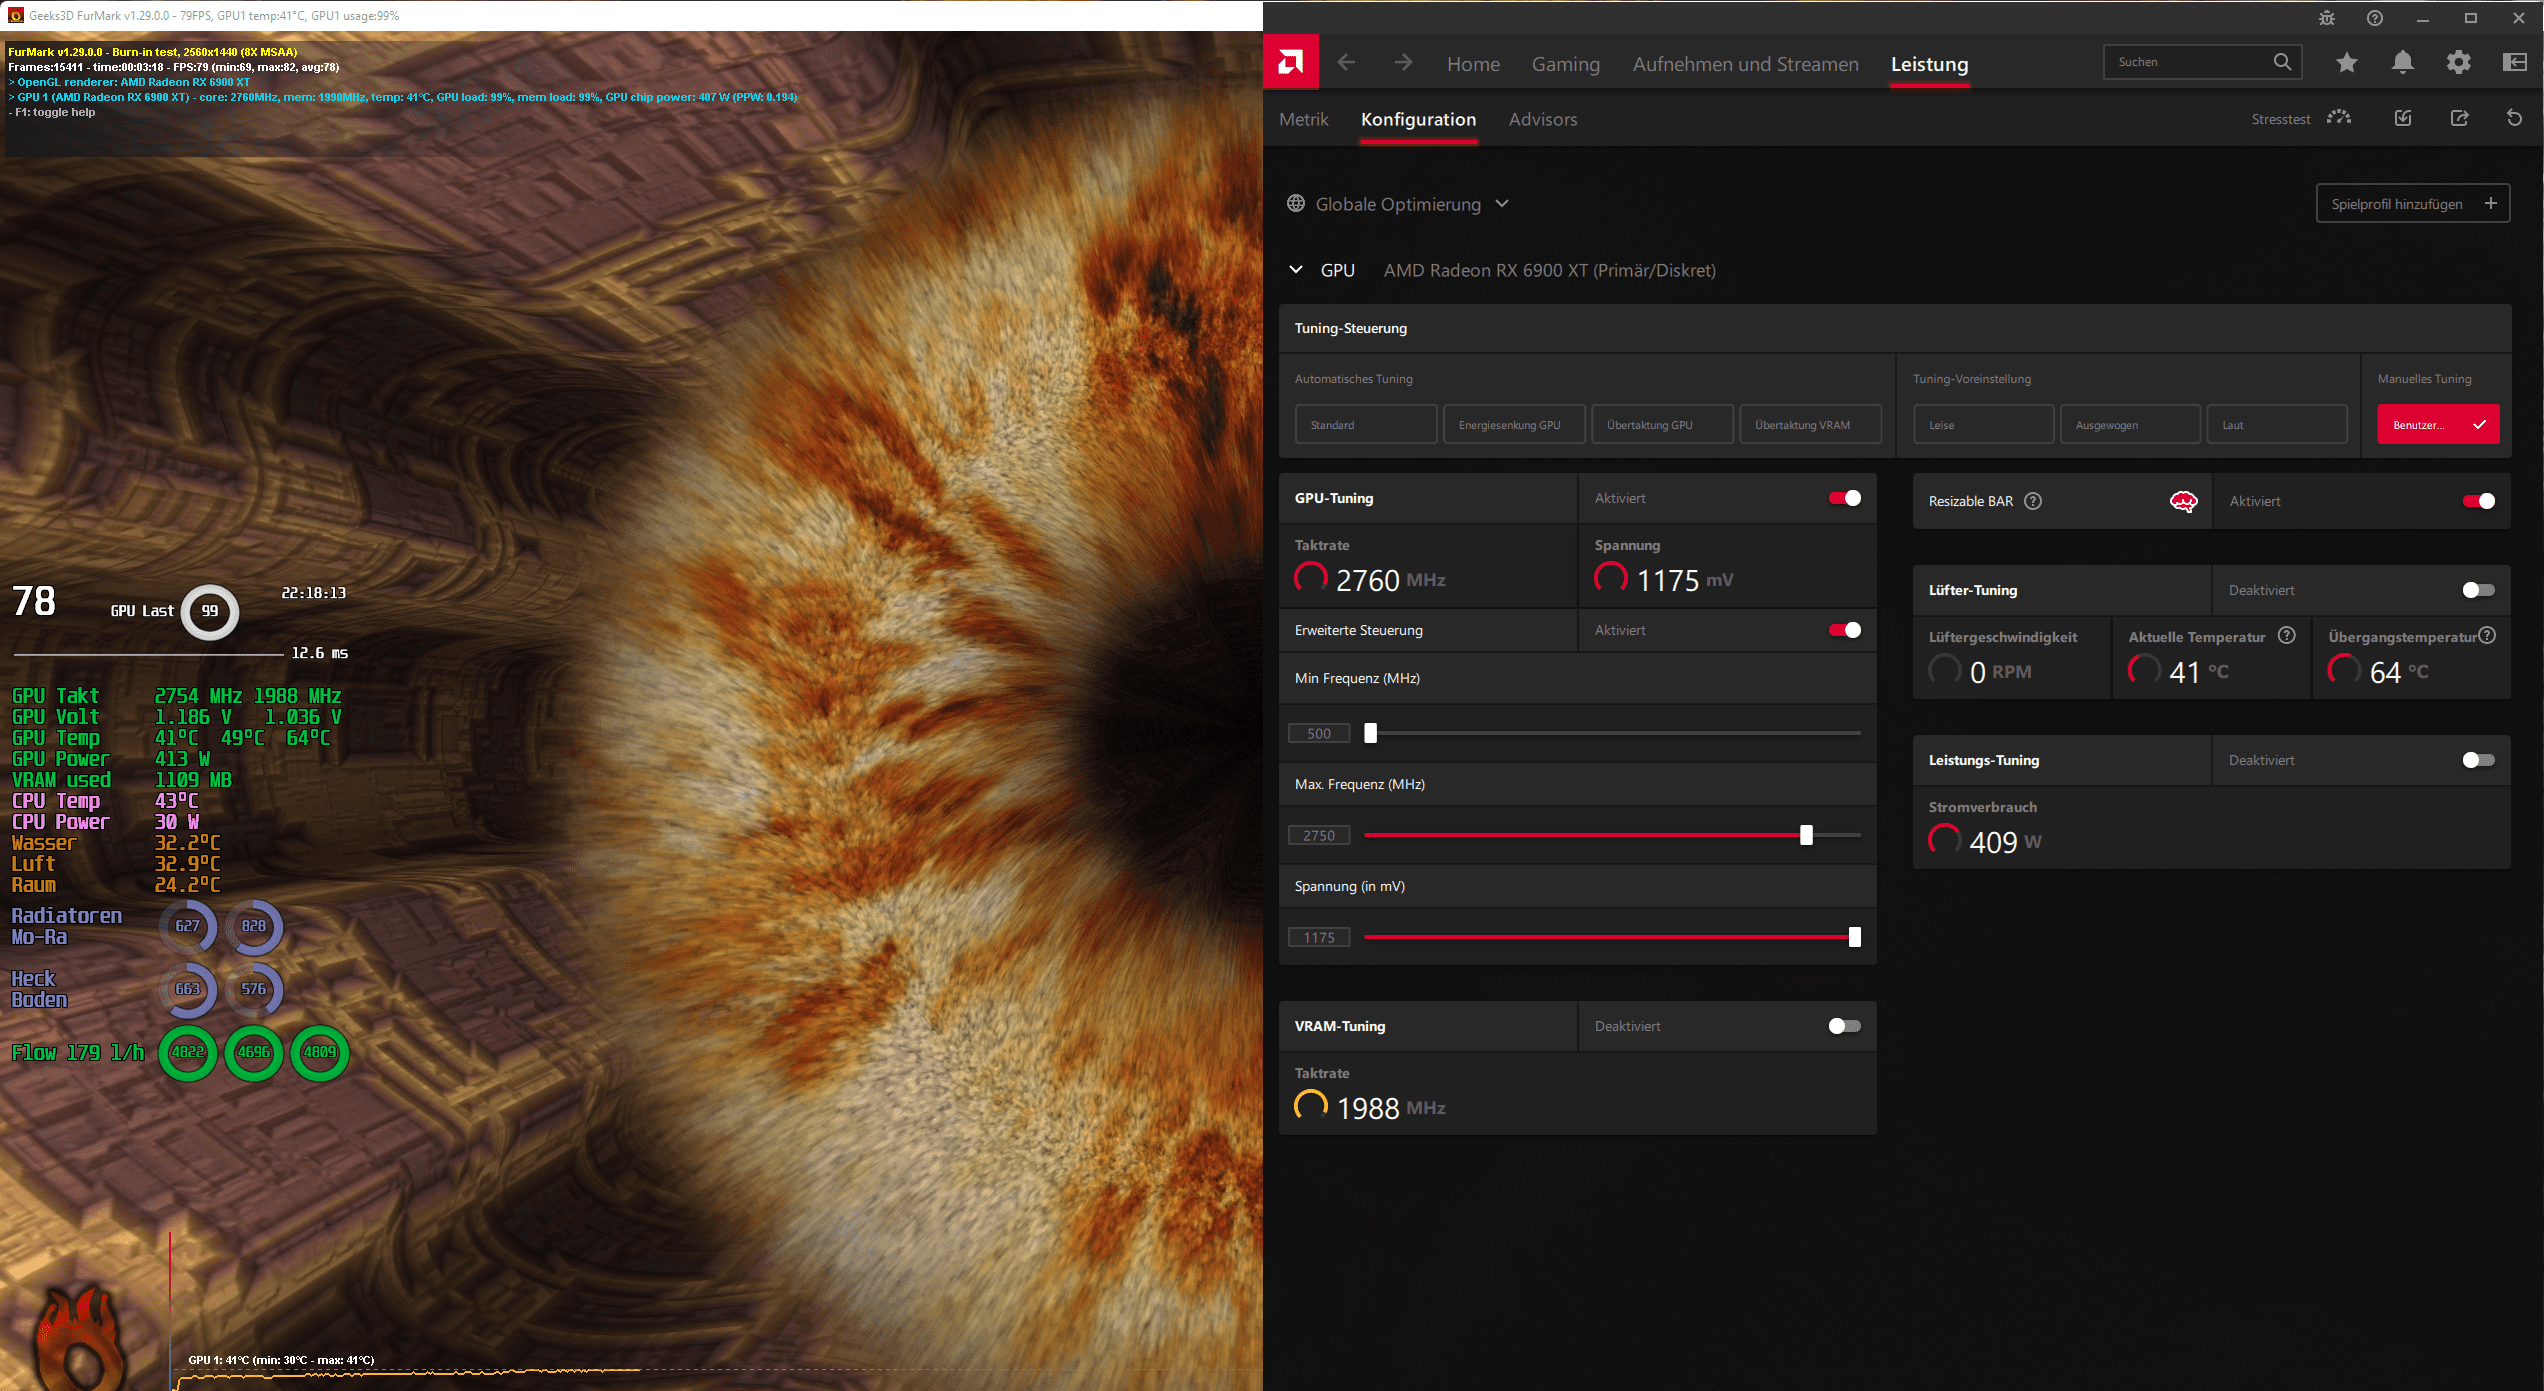Go forward with the right arrow
This screenshot has height=1391, width=2544.
[1404, 63]
